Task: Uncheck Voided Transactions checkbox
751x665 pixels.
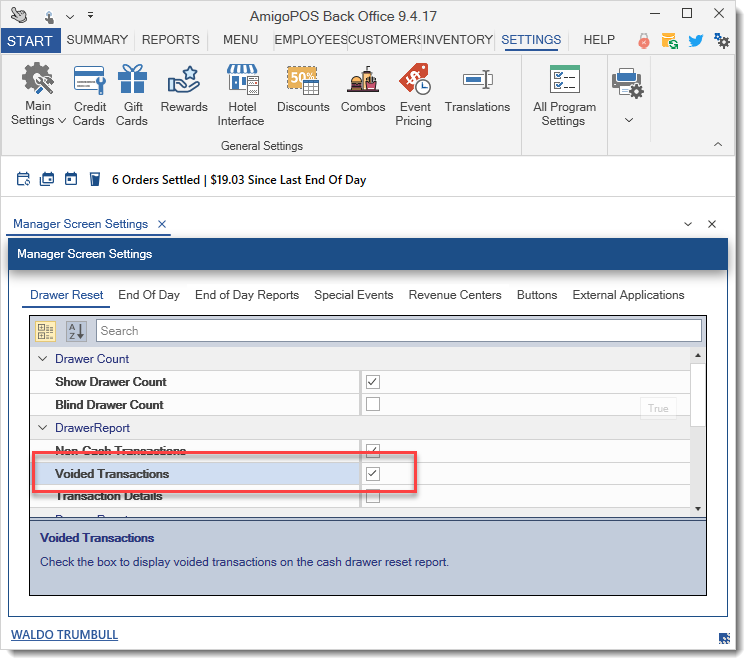Action: pos(373,474)
